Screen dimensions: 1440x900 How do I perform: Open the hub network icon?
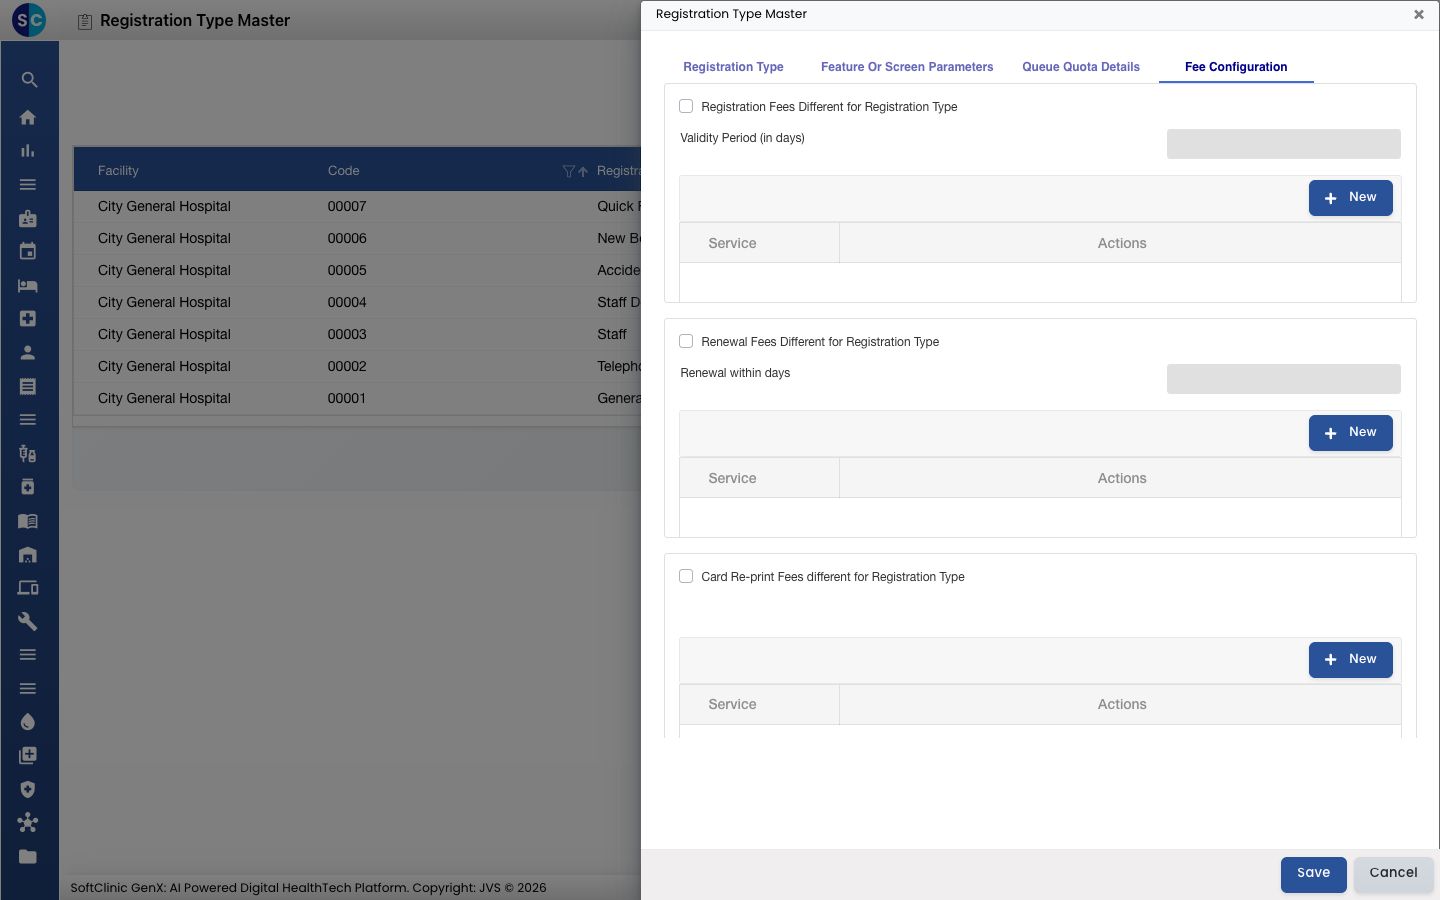(x=28, y=823)
